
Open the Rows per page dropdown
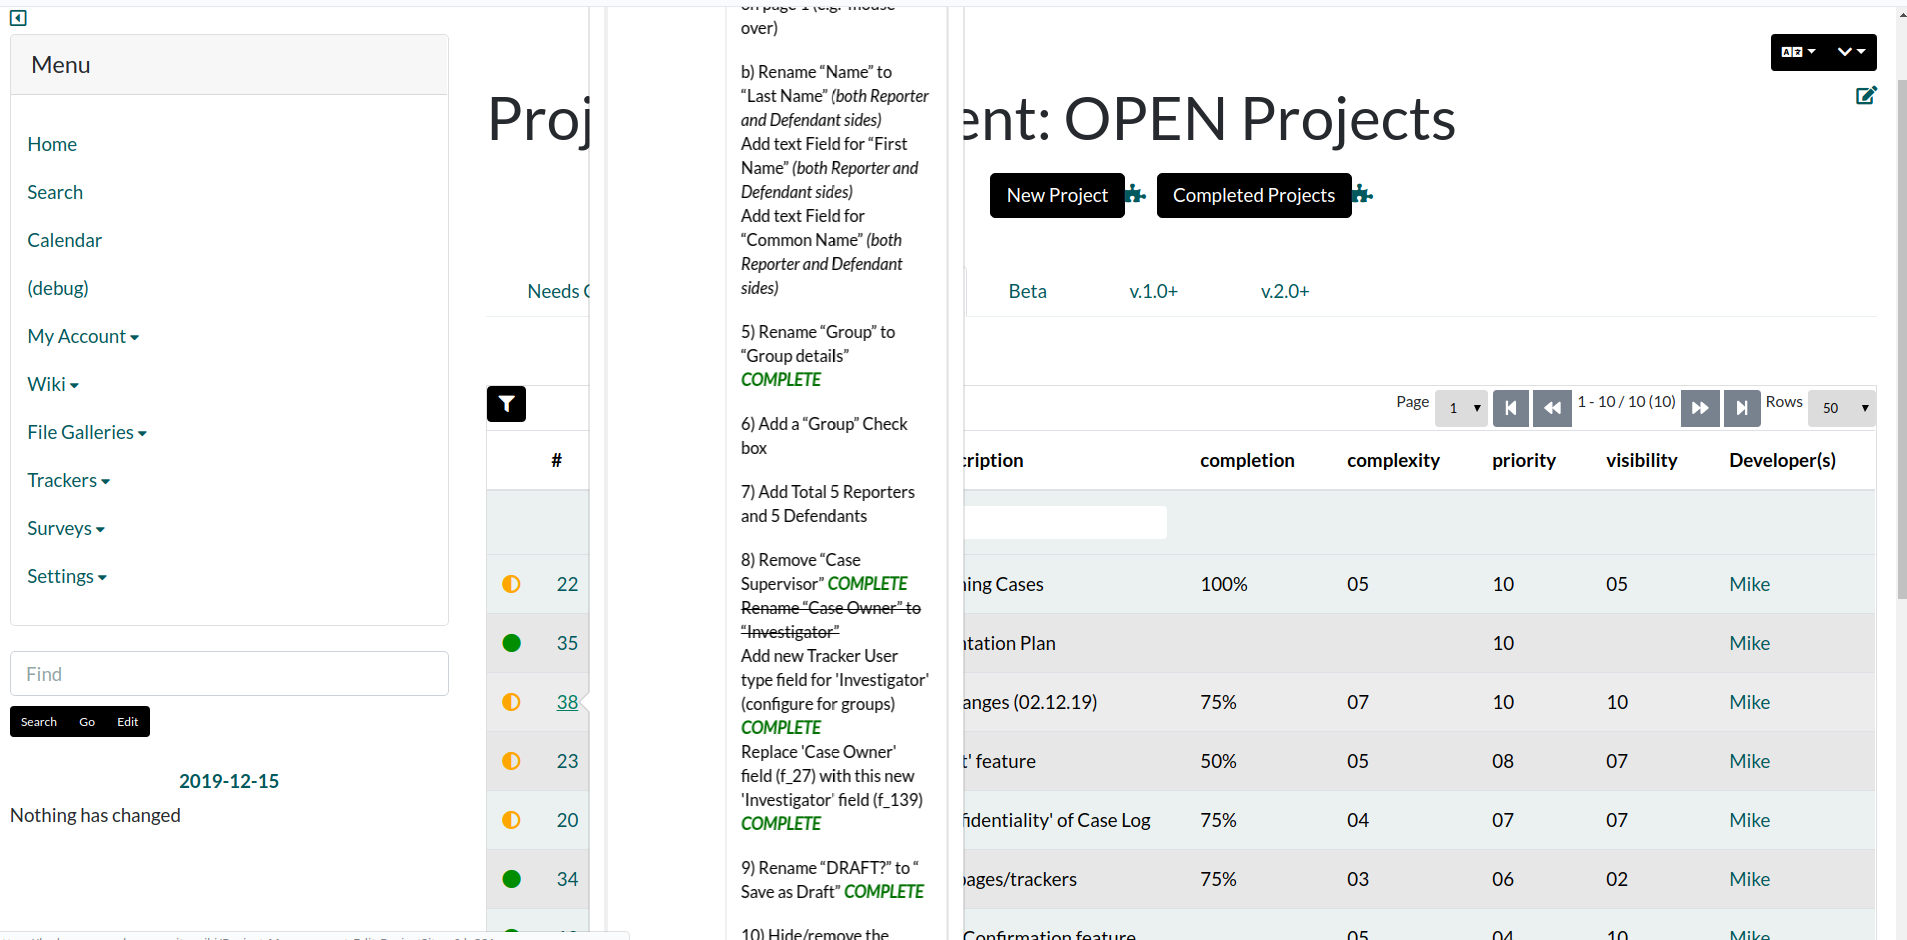[1842, 408]
